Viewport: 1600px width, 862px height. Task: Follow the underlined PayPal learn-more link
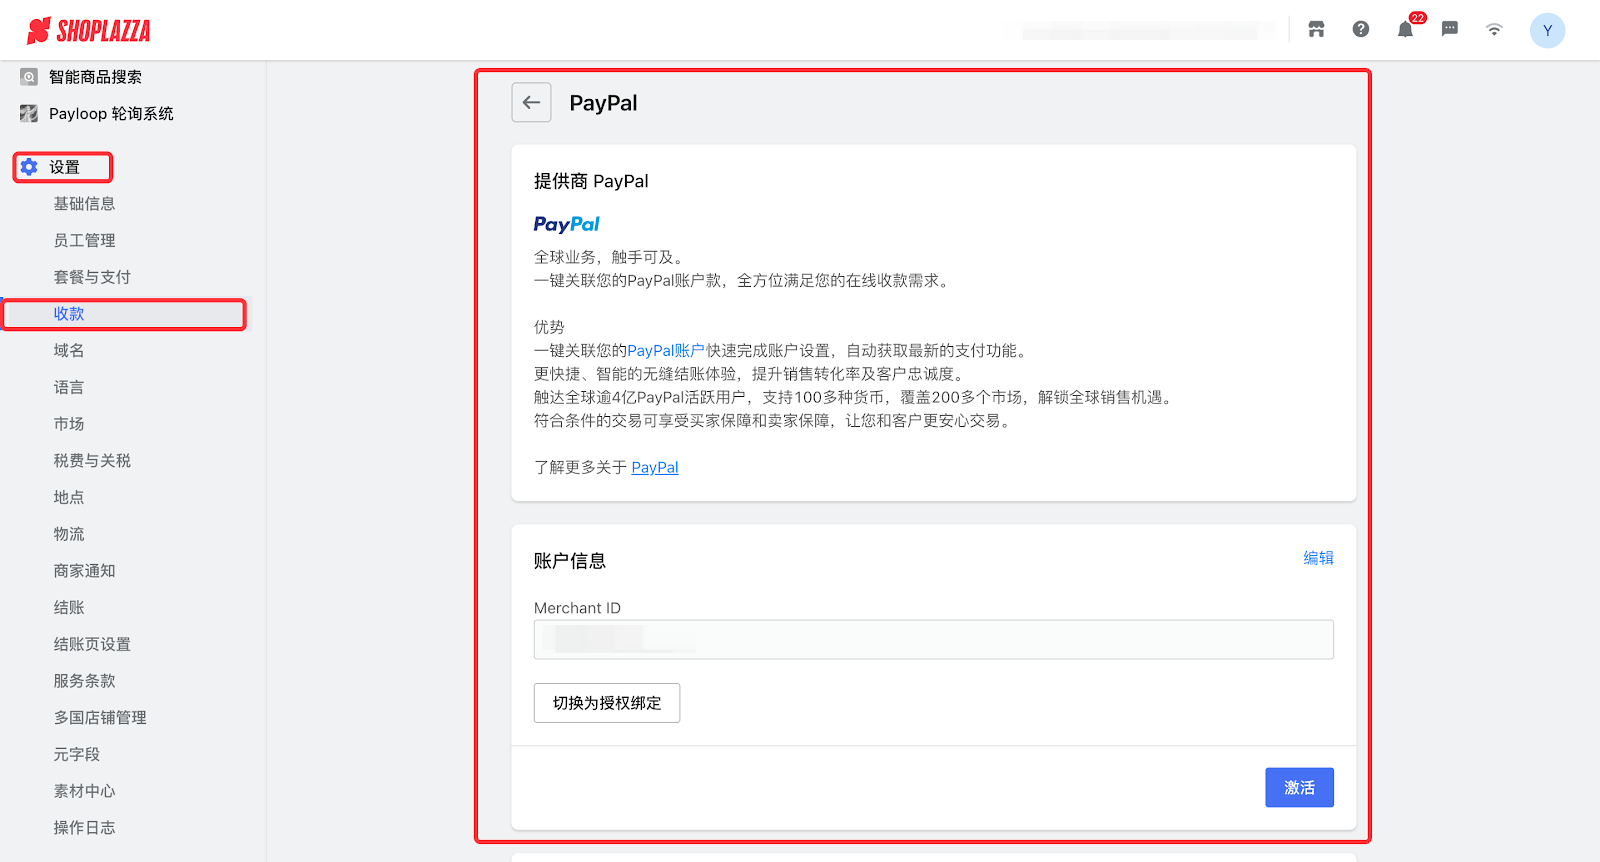pos(655,468)
